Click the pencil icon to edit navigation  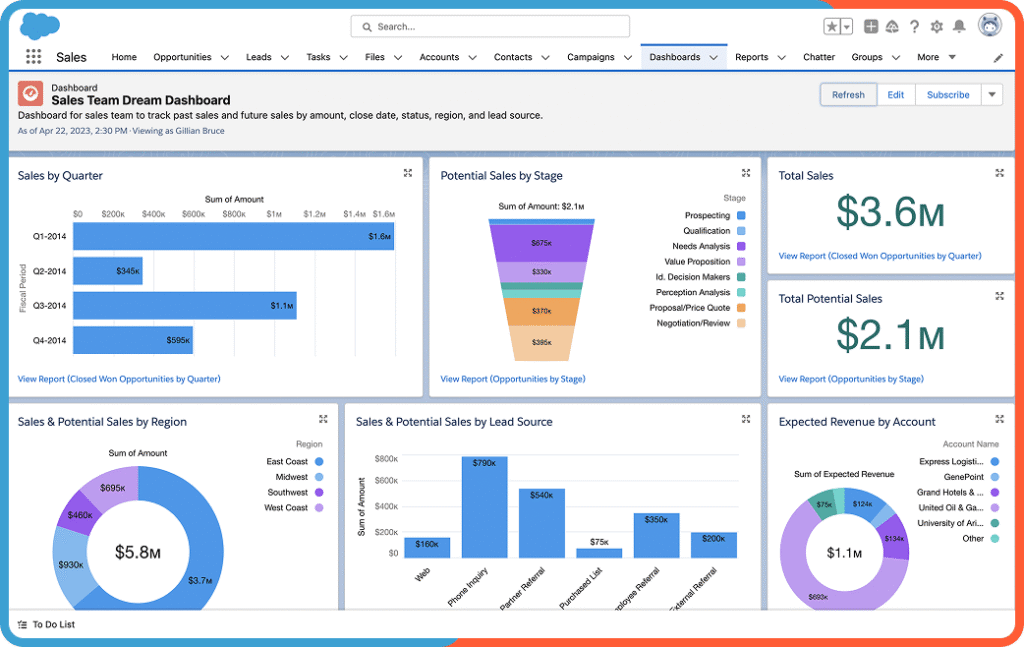997,58
